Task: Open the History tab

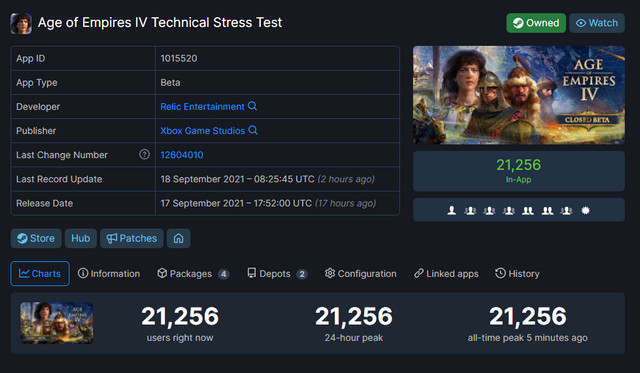Action: coord(517,273)
